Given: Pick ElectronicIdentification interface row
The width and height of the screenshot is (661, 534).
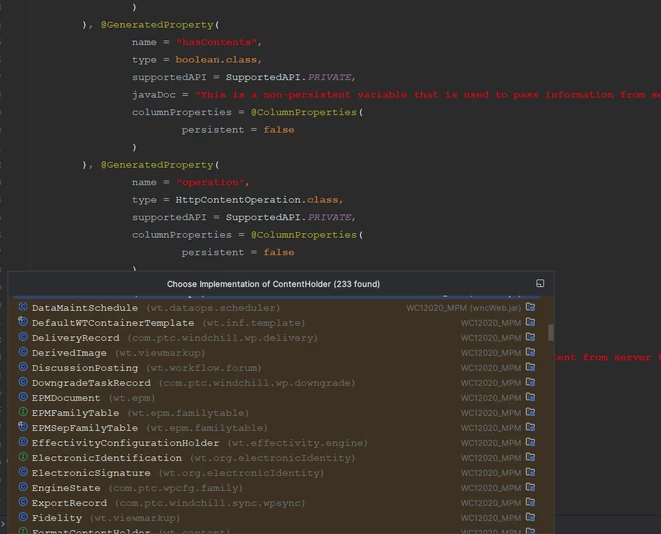Looking at the screenshot, I should 277,458.
